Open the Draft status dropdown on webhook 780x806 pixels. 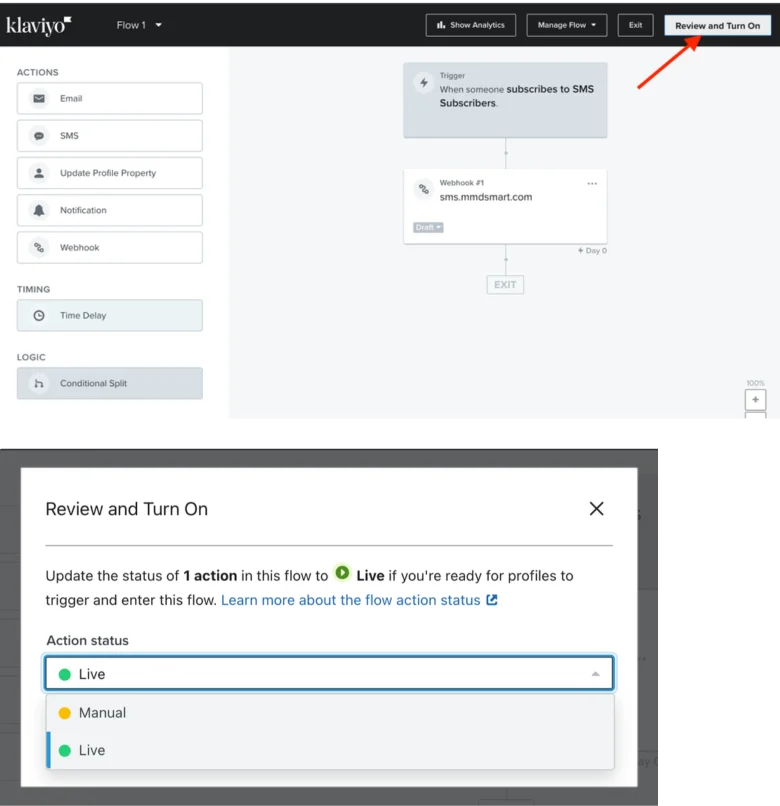(x=428, y=227)
